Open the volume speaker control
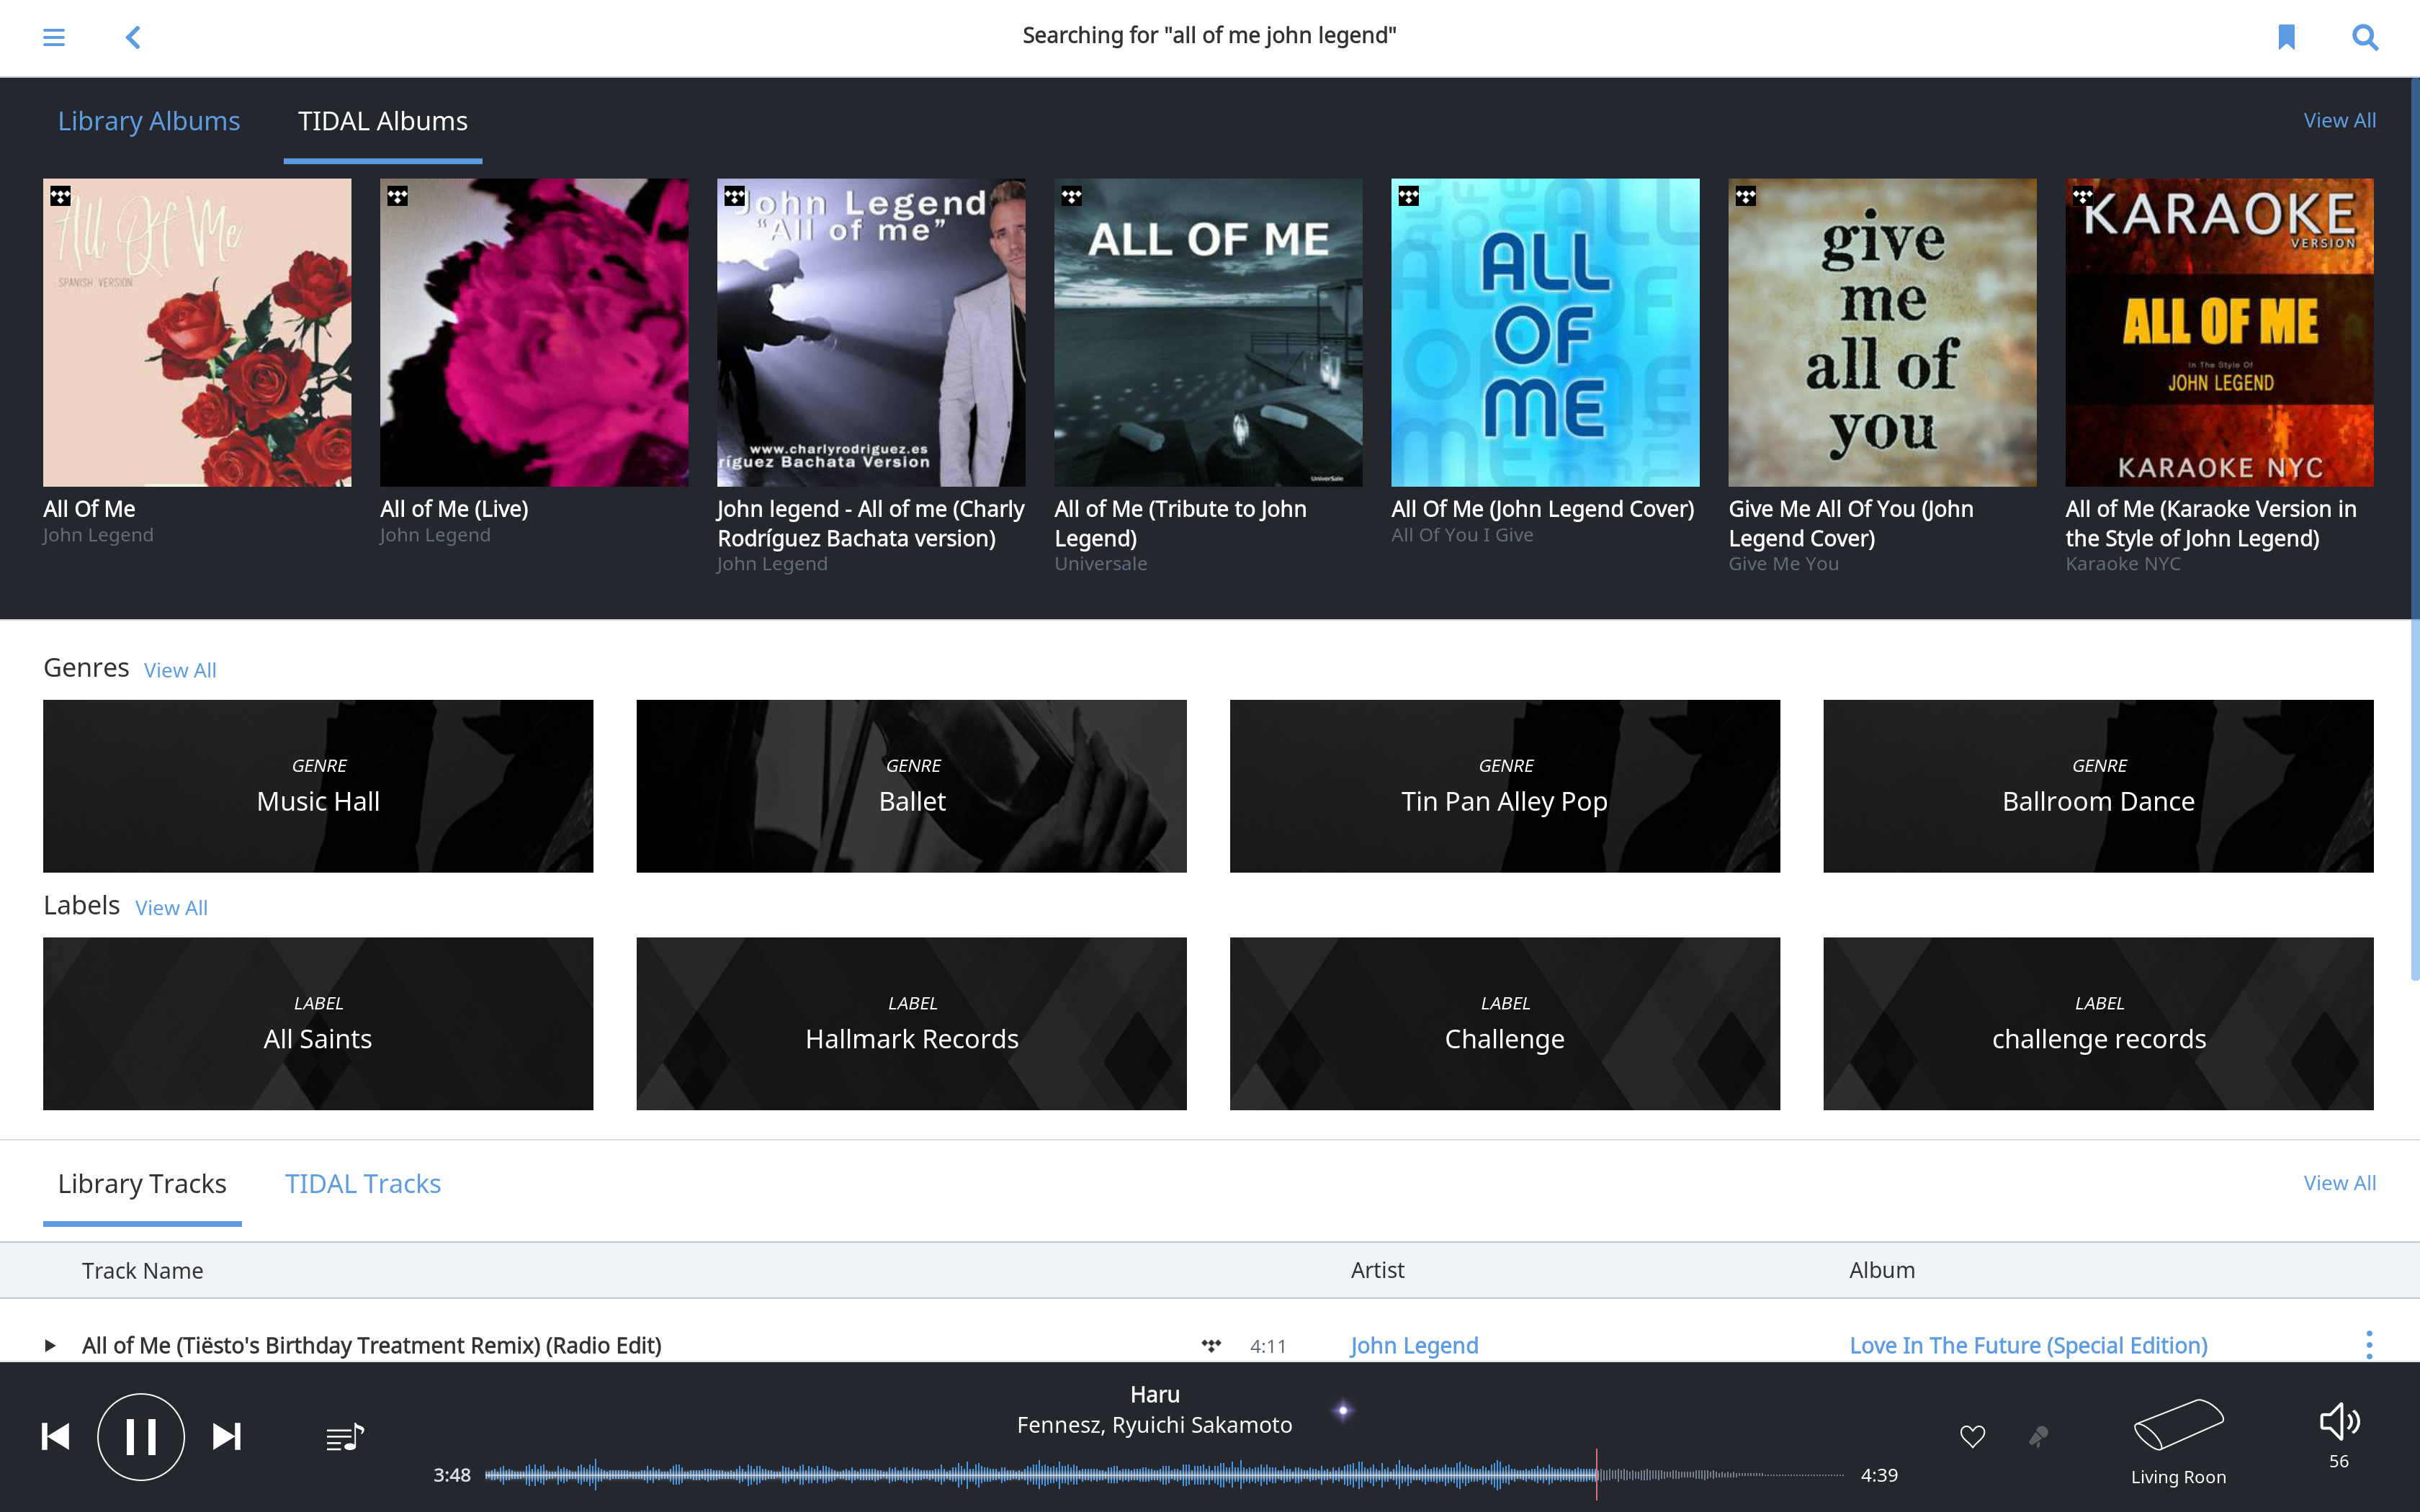 pyautogui.click(x=2338, y=1421)
